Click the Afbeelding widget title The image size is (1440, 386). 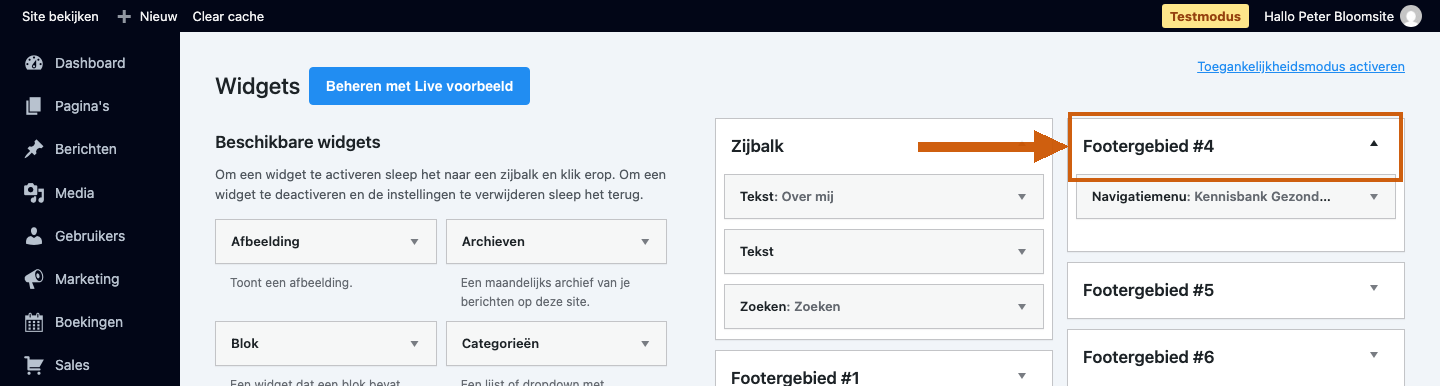[x=265, y=241]
